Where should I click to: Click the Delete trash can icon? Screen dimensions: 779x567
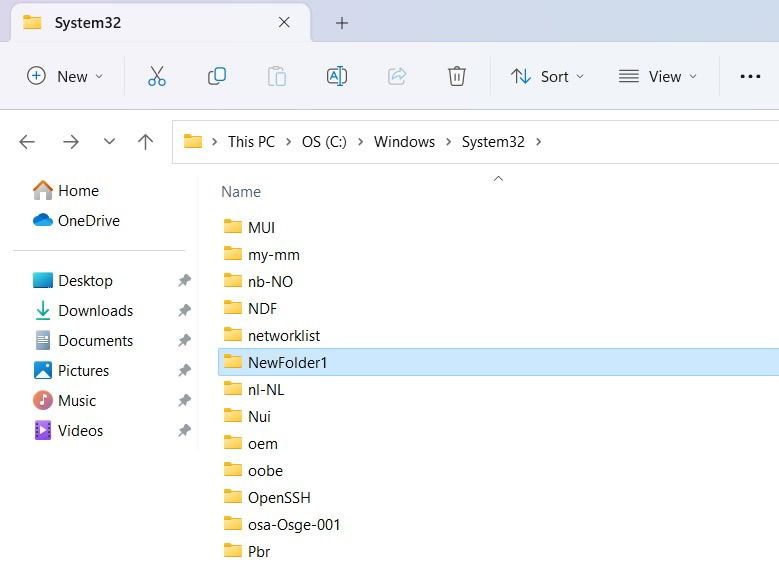[x=457, y=77]
